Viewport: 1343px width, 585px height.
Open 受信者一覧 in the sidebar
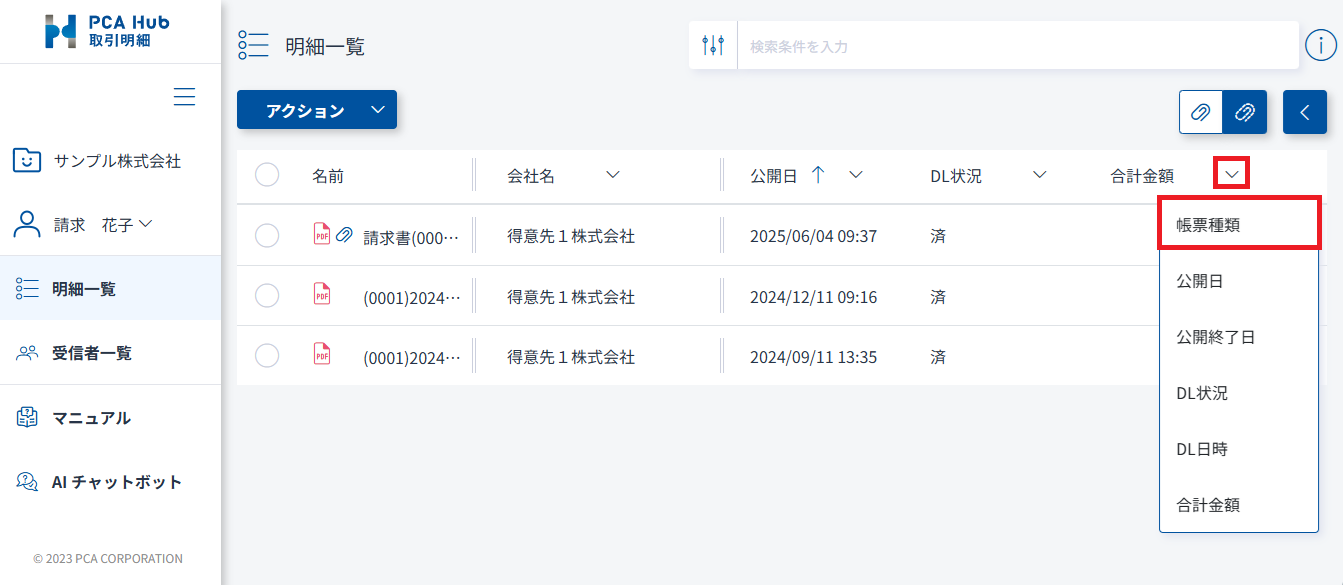pyautogui.click(x=91, y=353)
